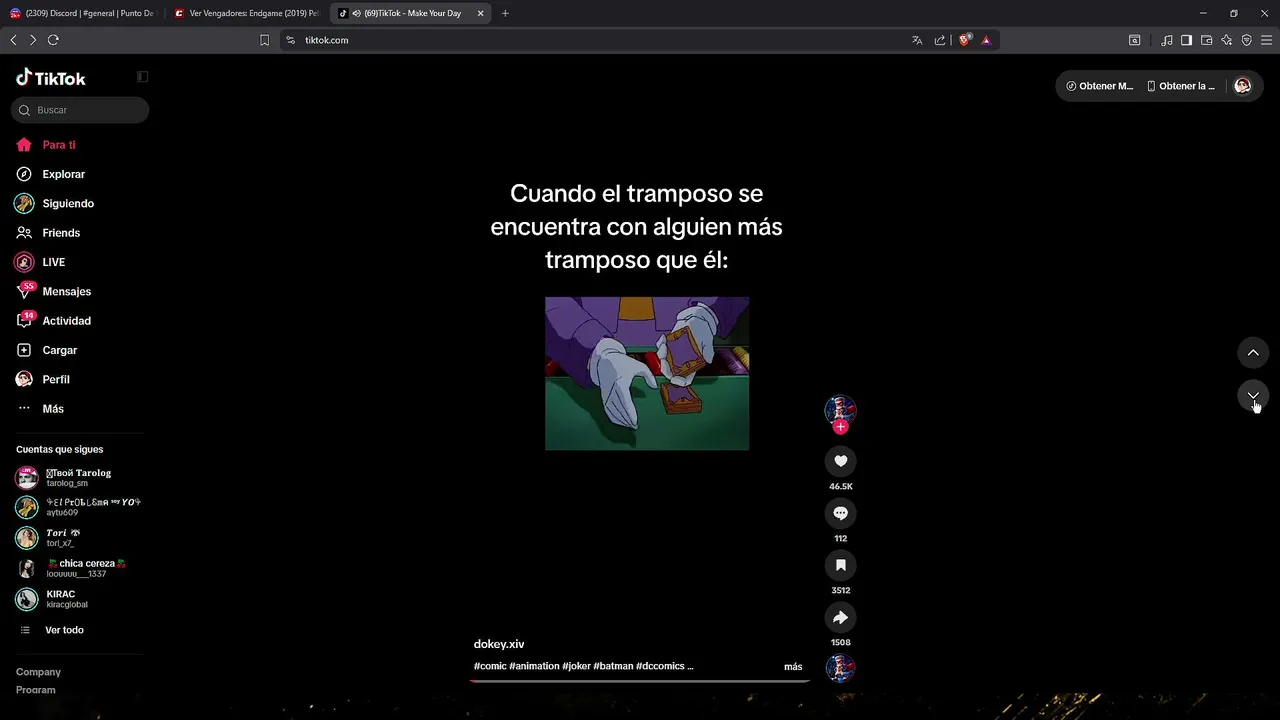The image size is (1280, 720).
Task: Go forward in the browser
Action: pos(33,40)
